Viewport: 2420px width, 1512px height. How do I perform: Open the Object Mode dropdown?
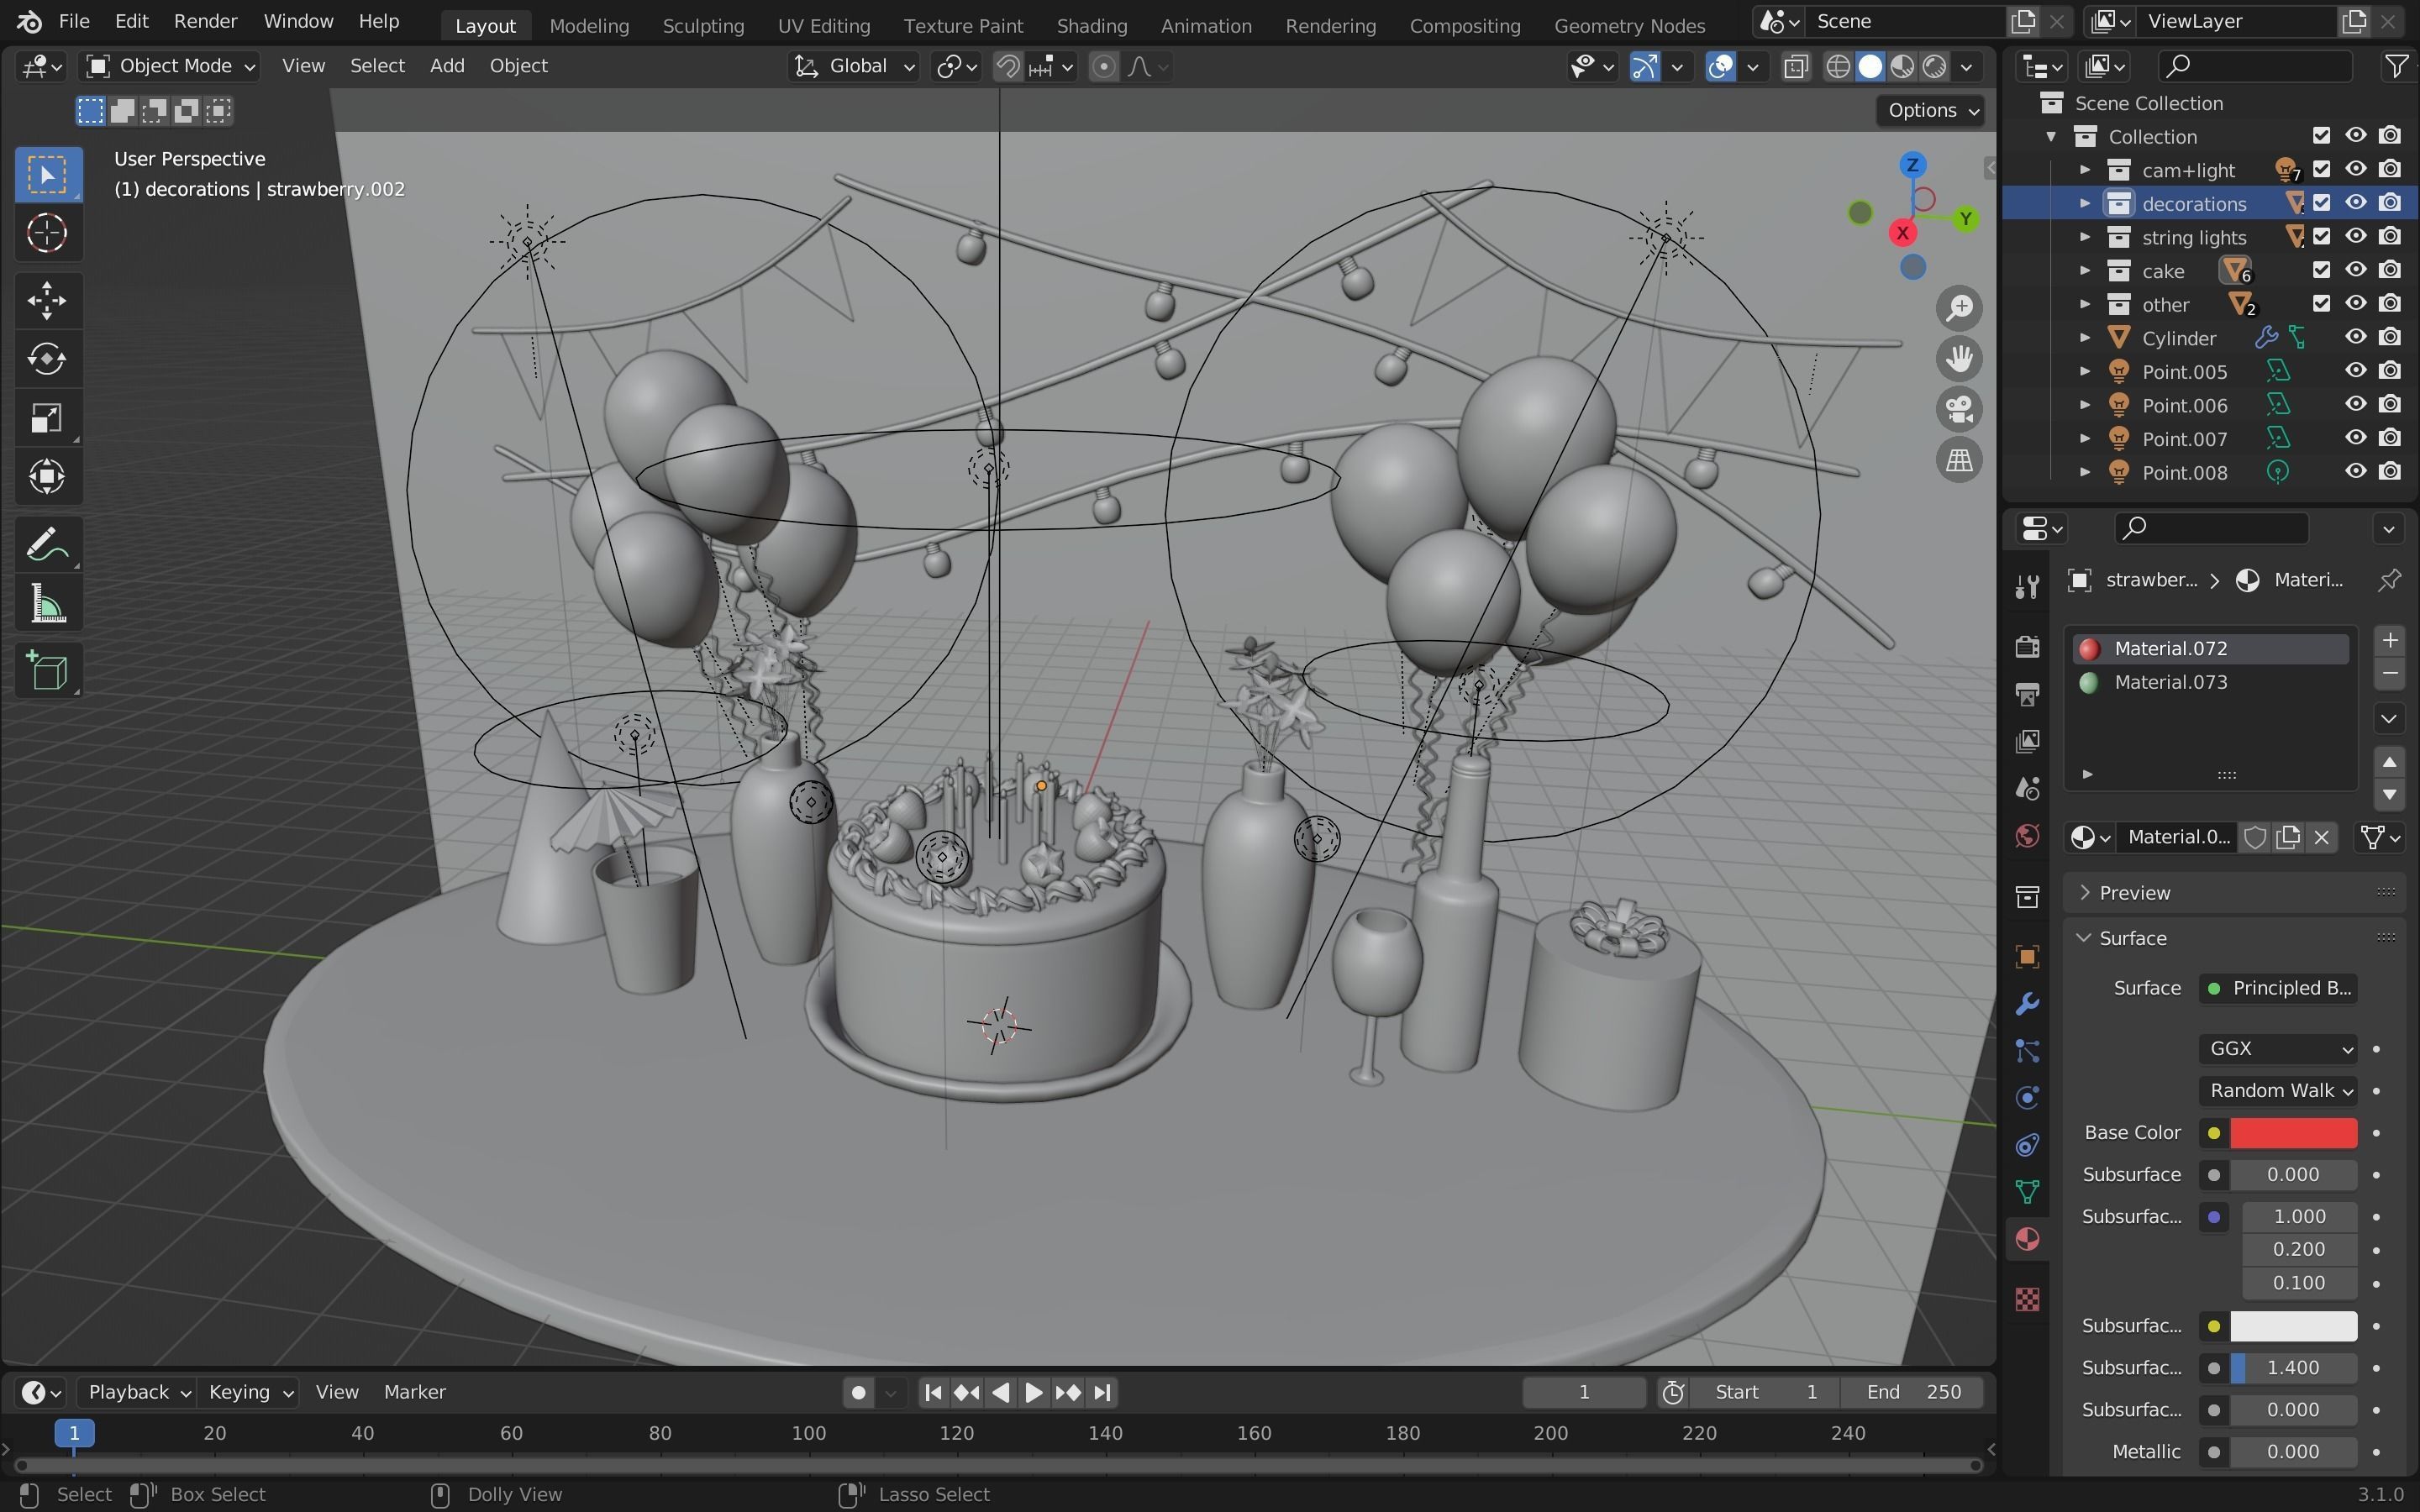(x=170, y=66)
